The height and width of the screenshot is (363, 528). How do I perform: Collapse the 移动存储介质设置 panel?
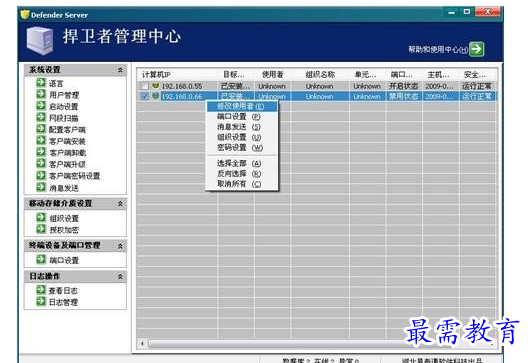coord(120,204)
